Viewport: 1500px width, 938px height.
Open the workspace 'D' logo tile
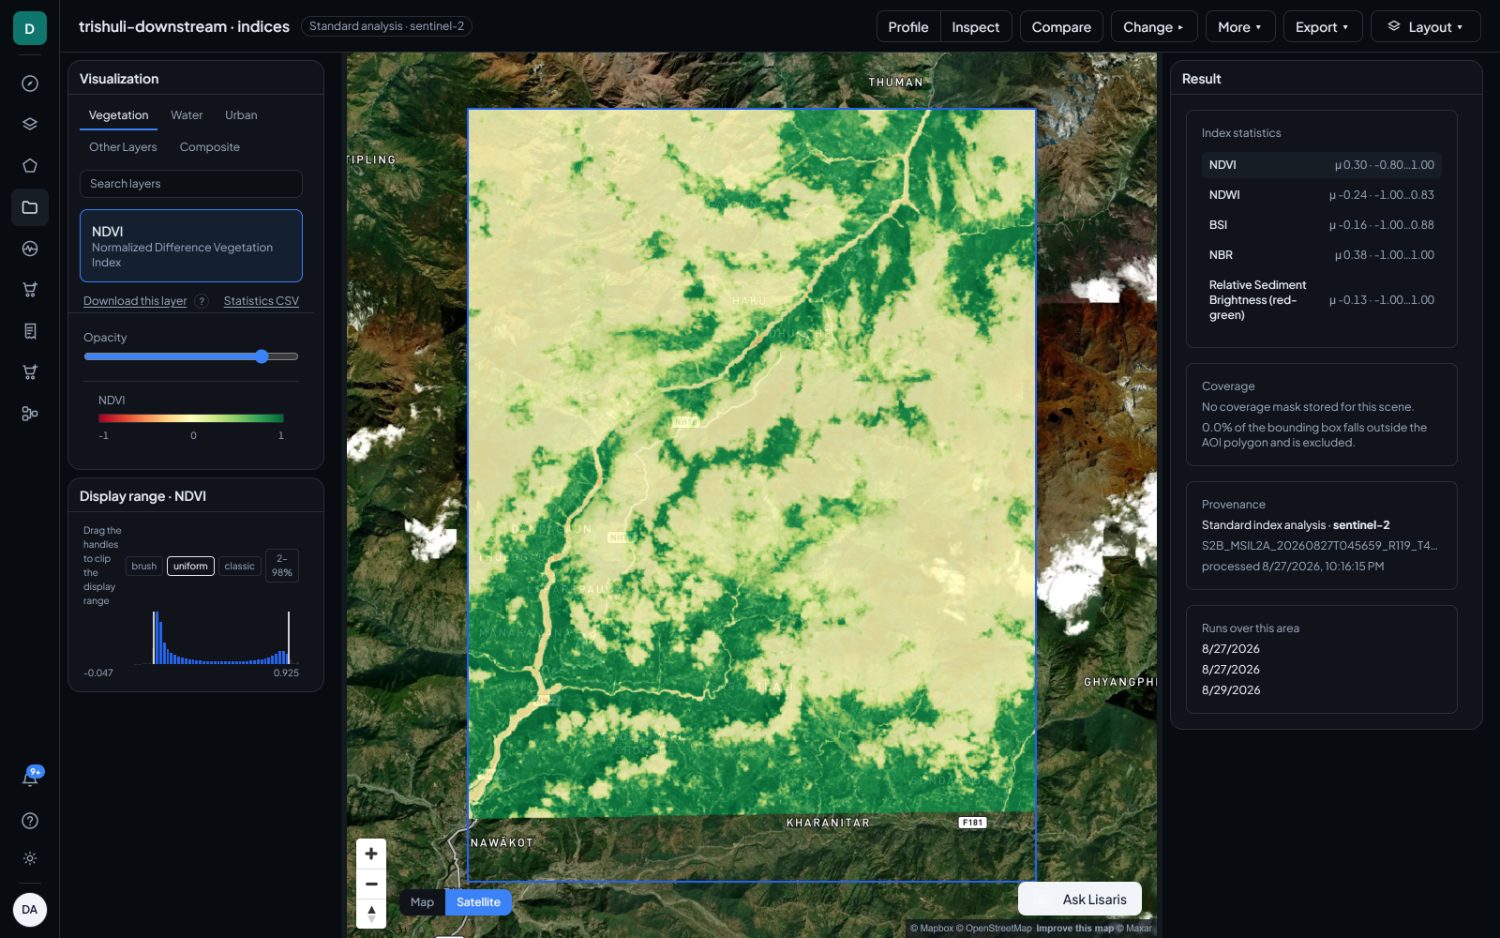[29, 28]
